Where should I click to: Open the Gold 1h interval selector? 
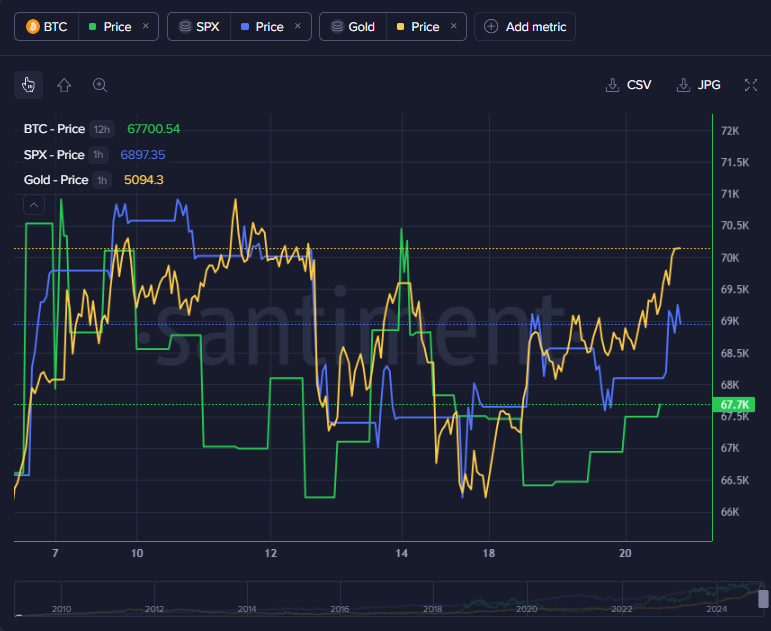(x=102, y=180)
